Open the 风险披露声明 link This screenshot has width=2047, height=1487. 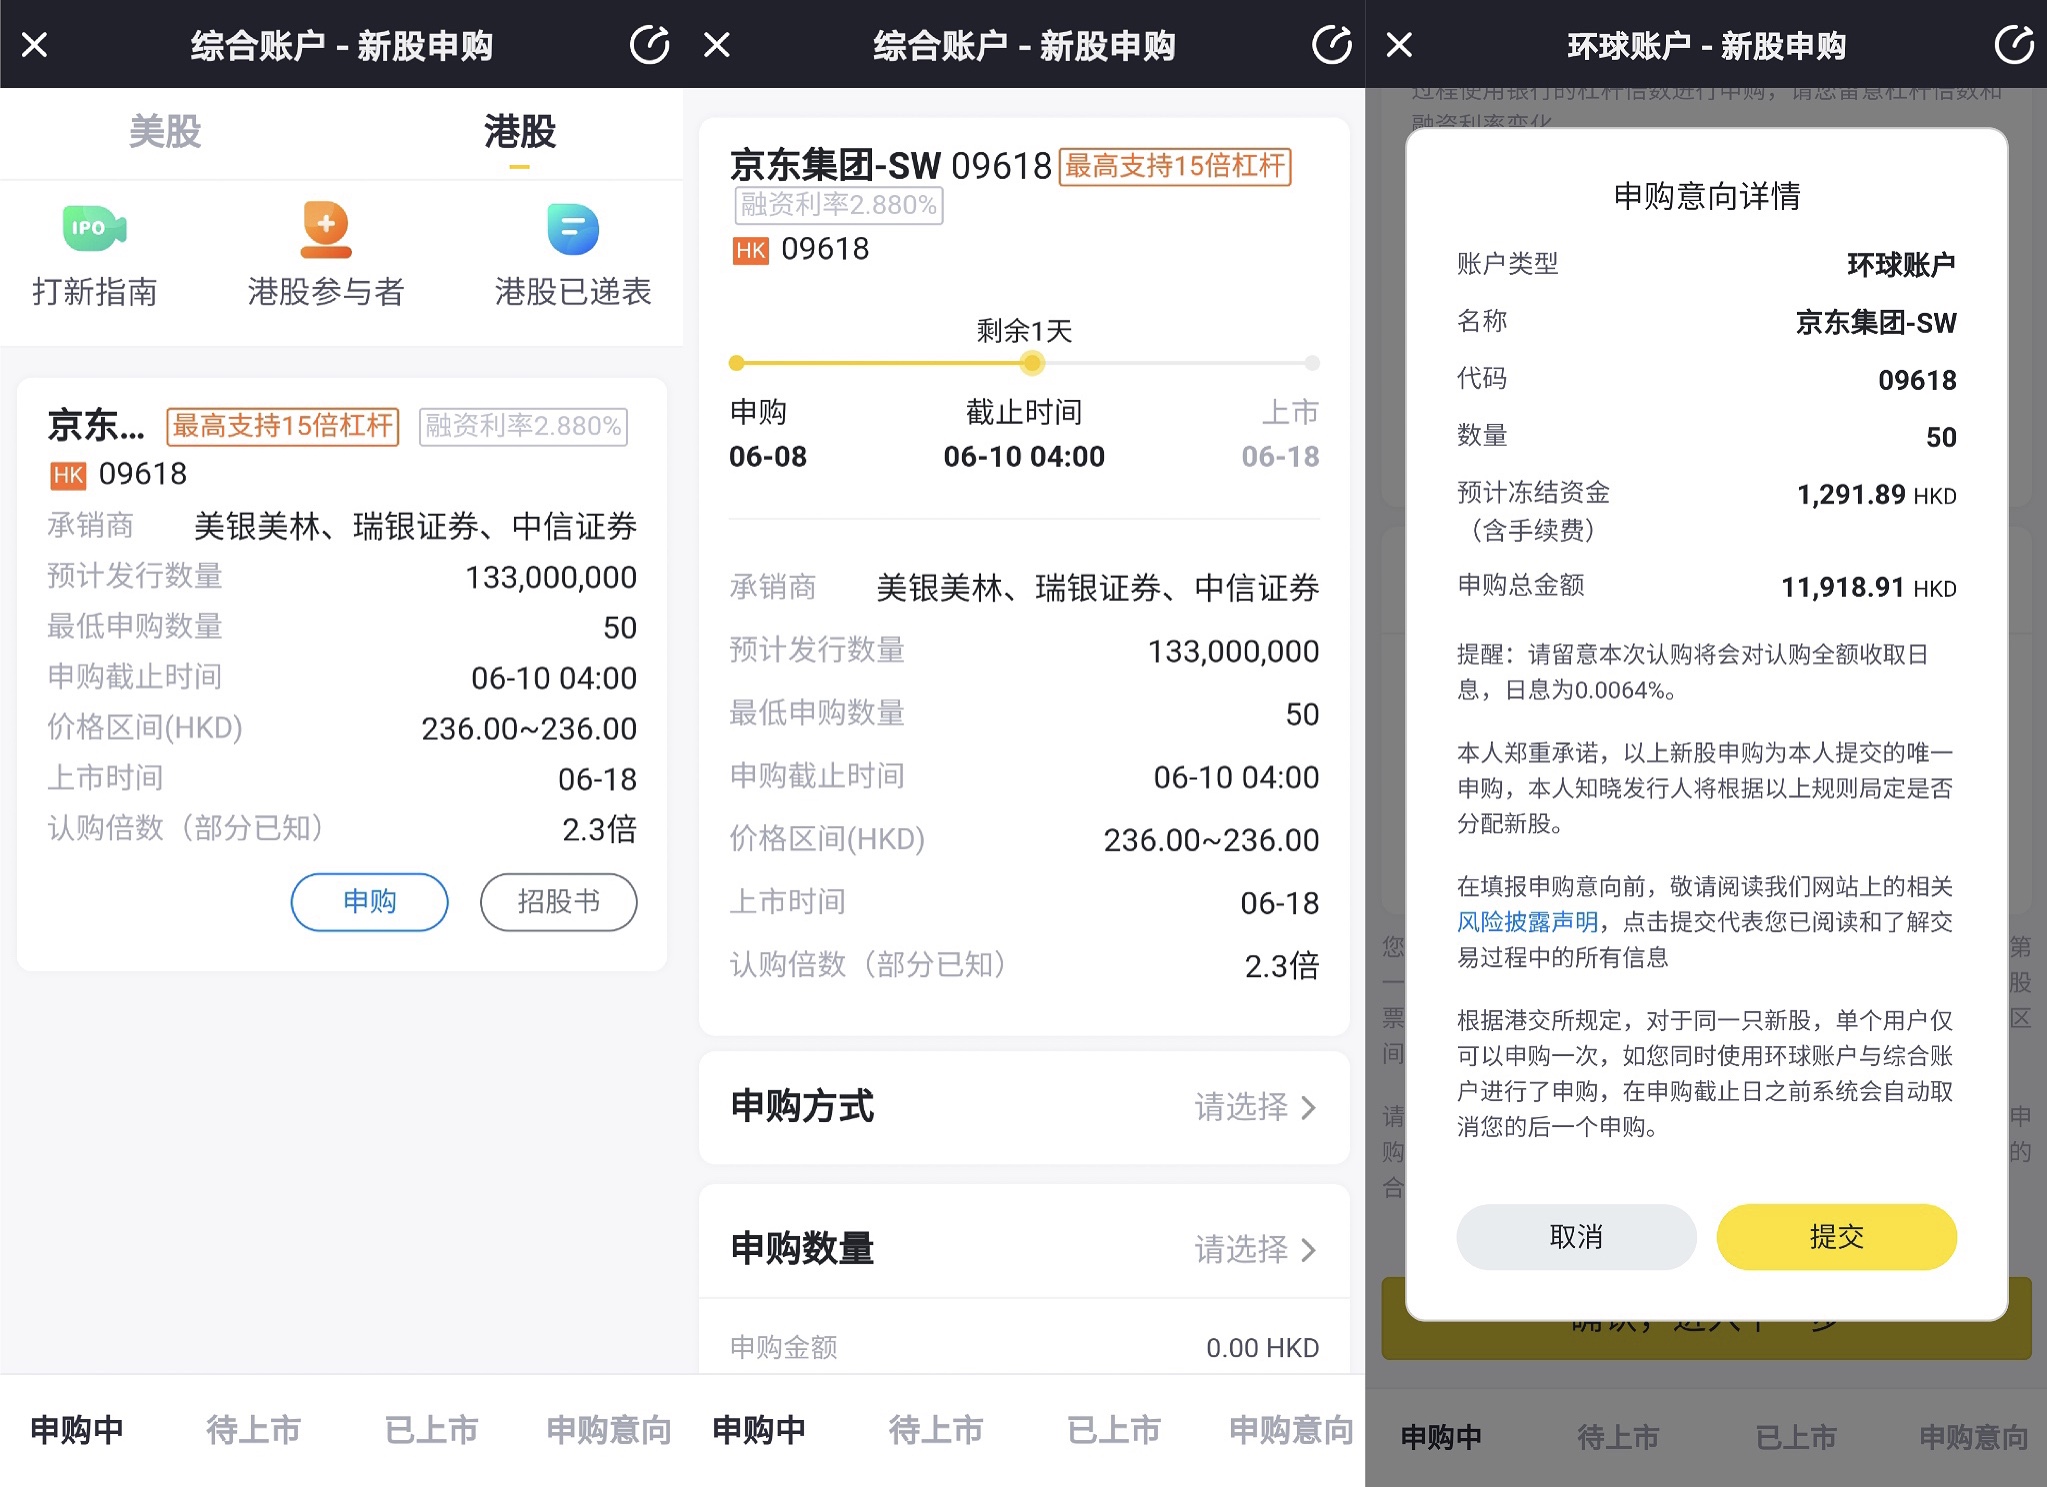tap(1527, 922)
